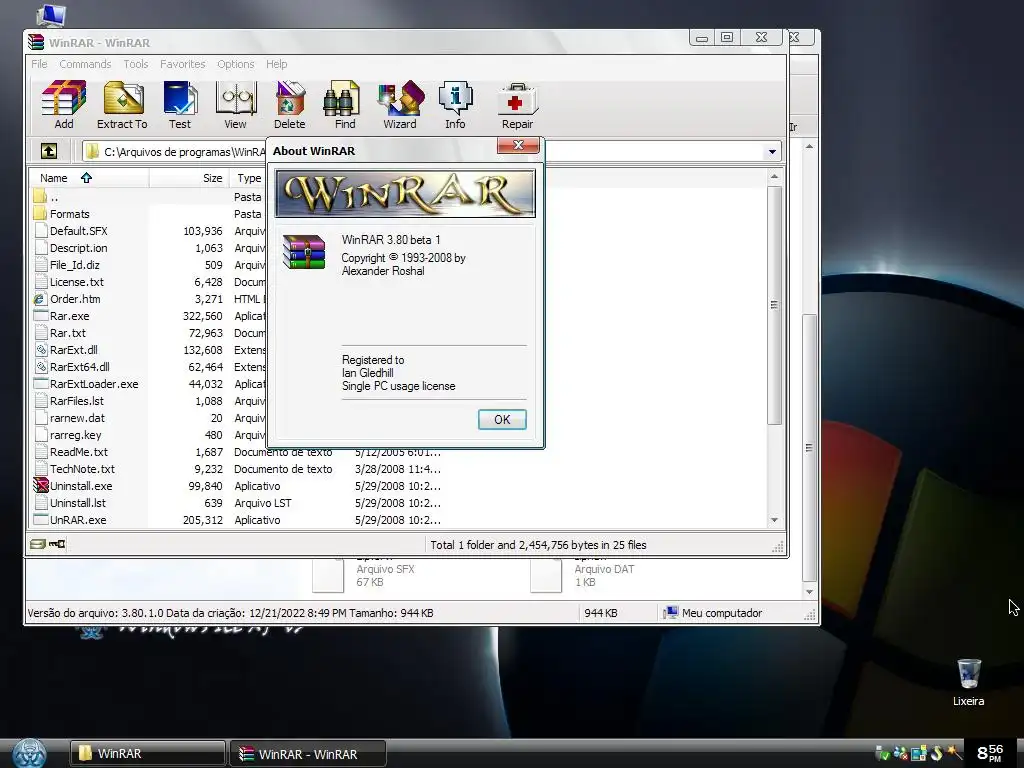Viewport: 1024px width, 768px height.
Task: Click the WinRAR books icon in About dialog
Action: click(x=304, y=252)
